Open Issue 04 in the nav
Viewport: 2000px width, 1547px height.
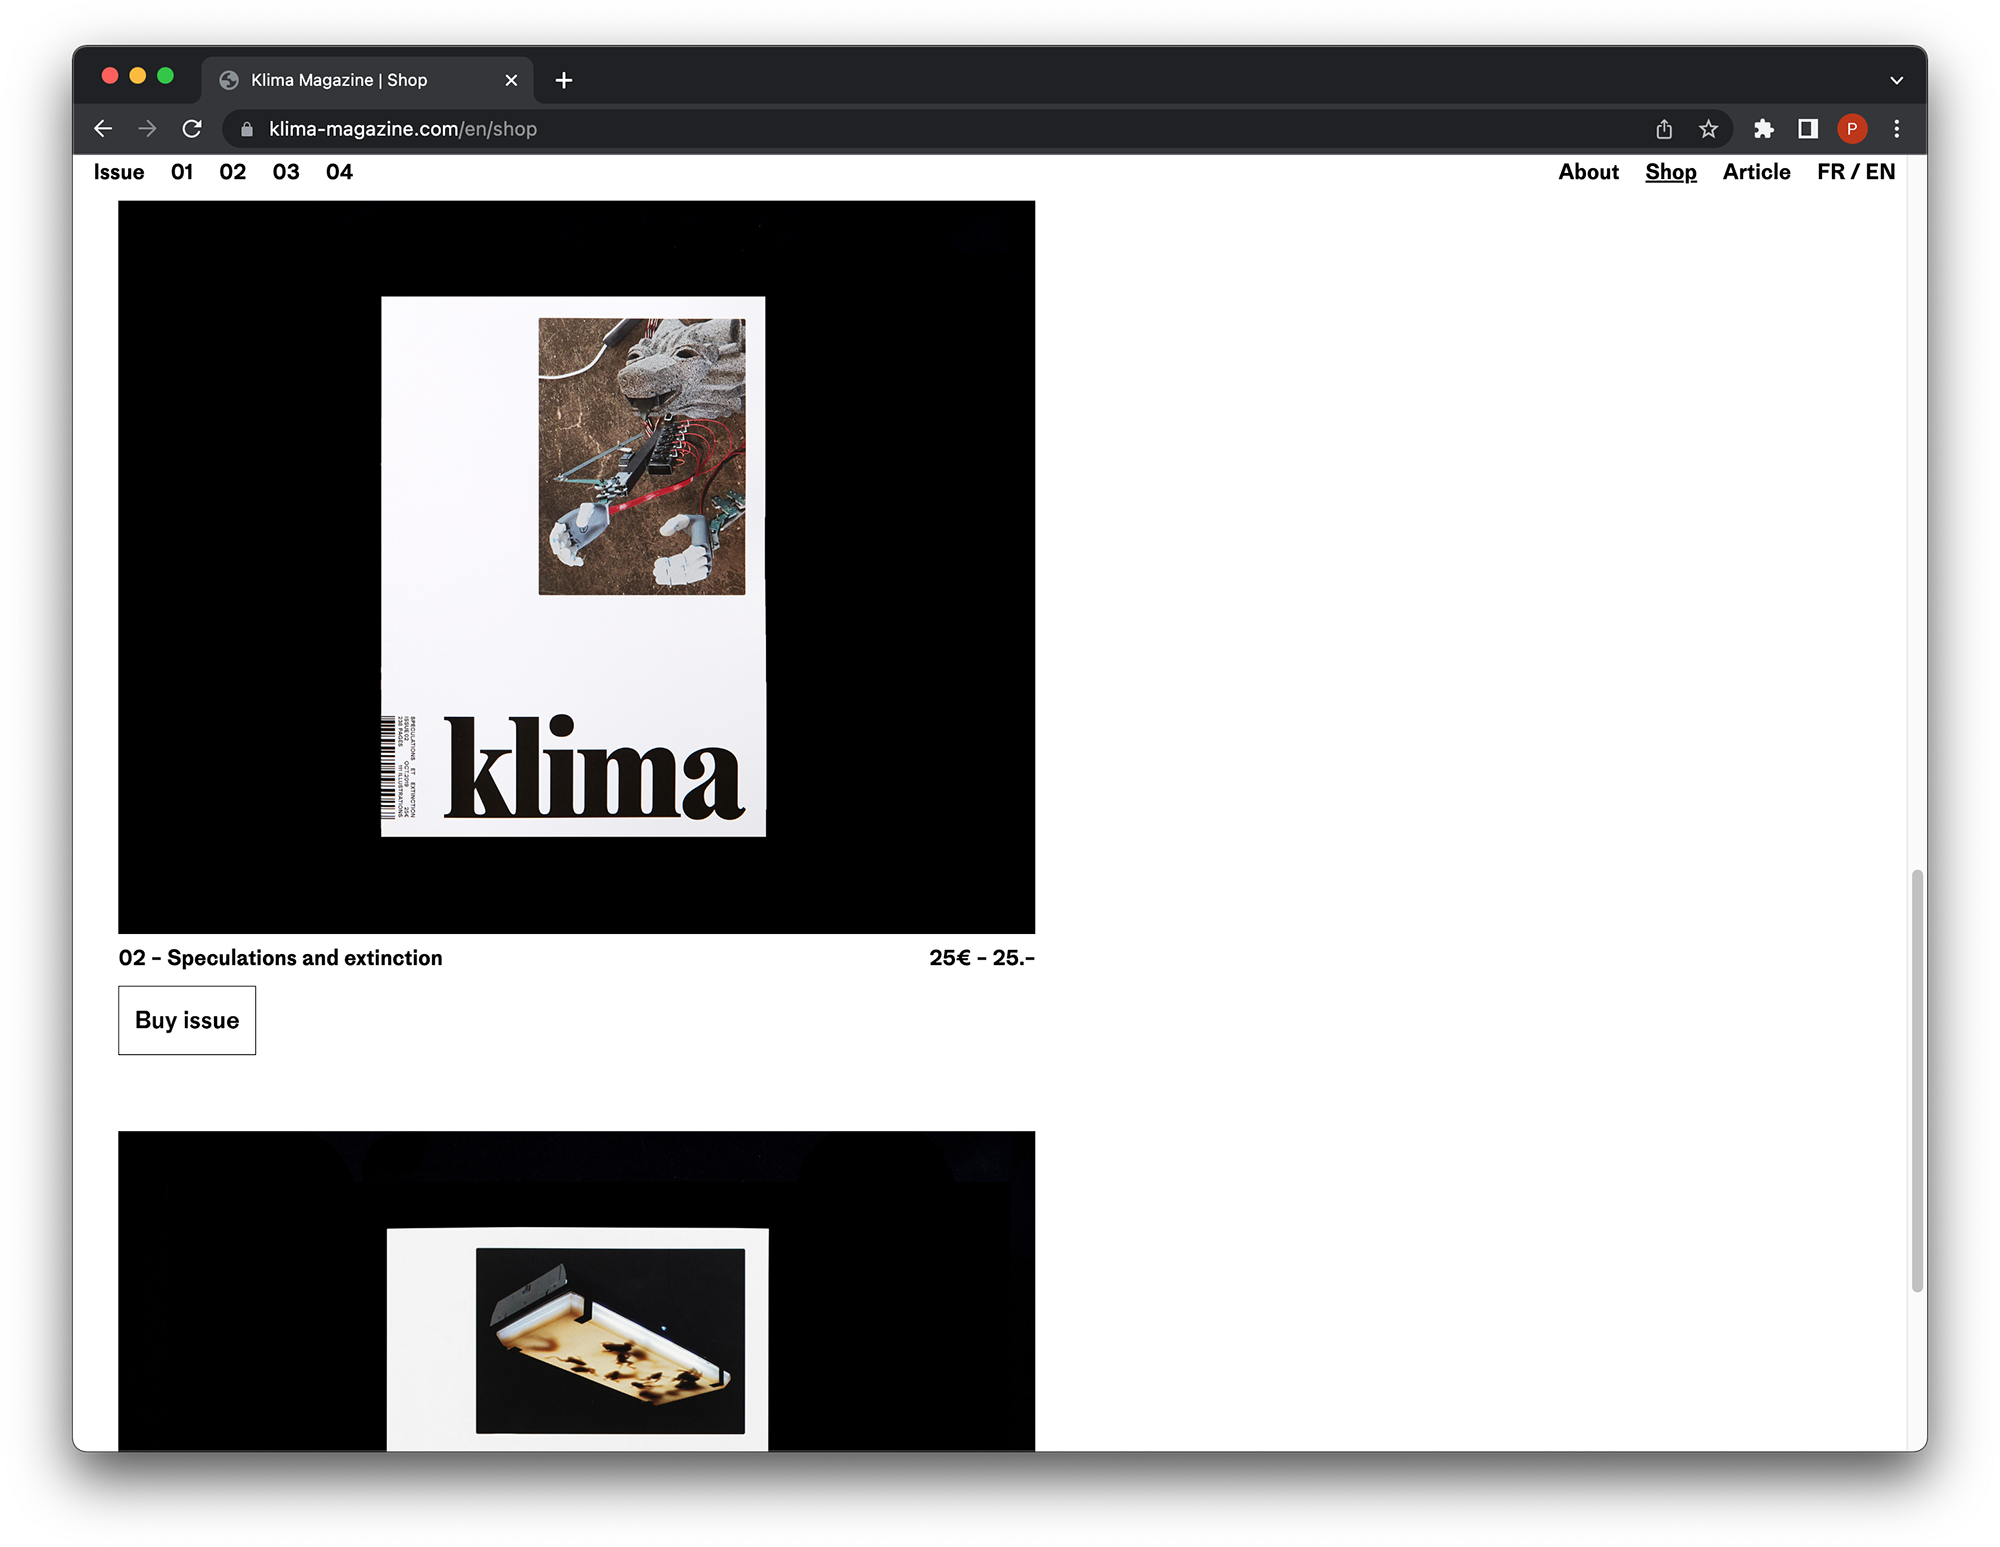[x=339, y=172]
